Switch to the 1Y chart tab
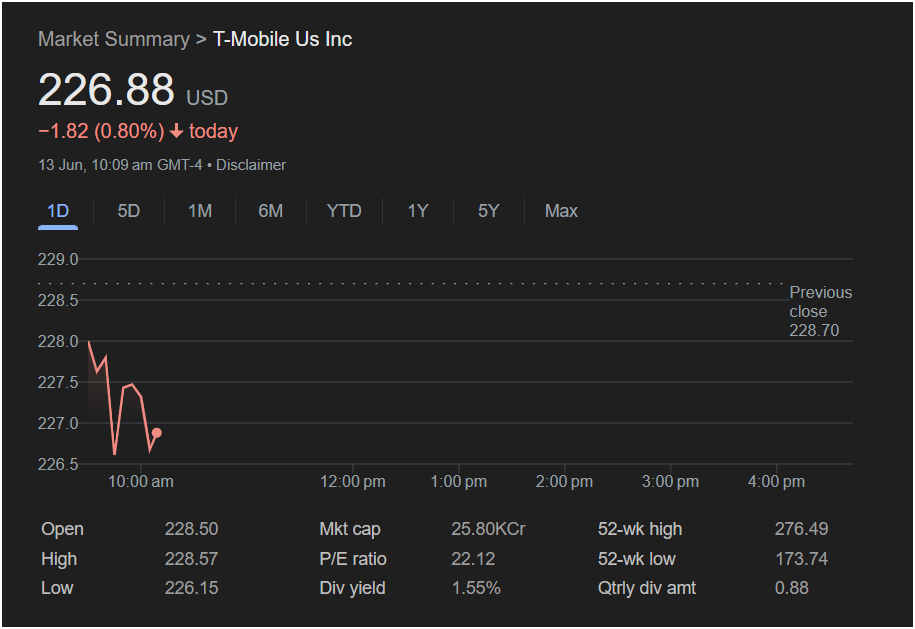The width and height of the screenshot is (915, 629). click(x=418, y=211)
